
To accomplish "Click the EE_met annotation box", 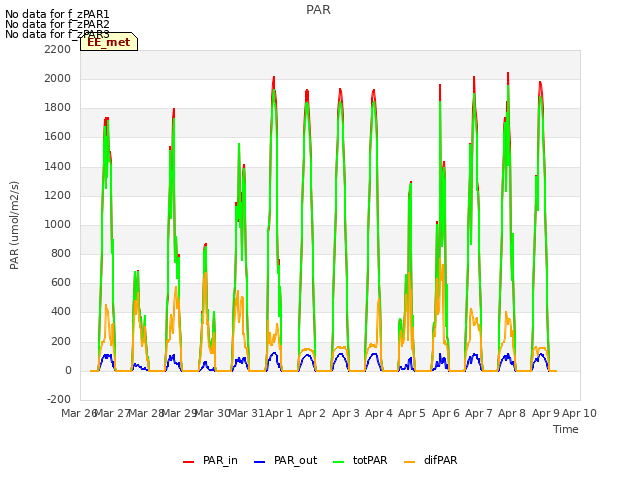I will tap(109, 42).
